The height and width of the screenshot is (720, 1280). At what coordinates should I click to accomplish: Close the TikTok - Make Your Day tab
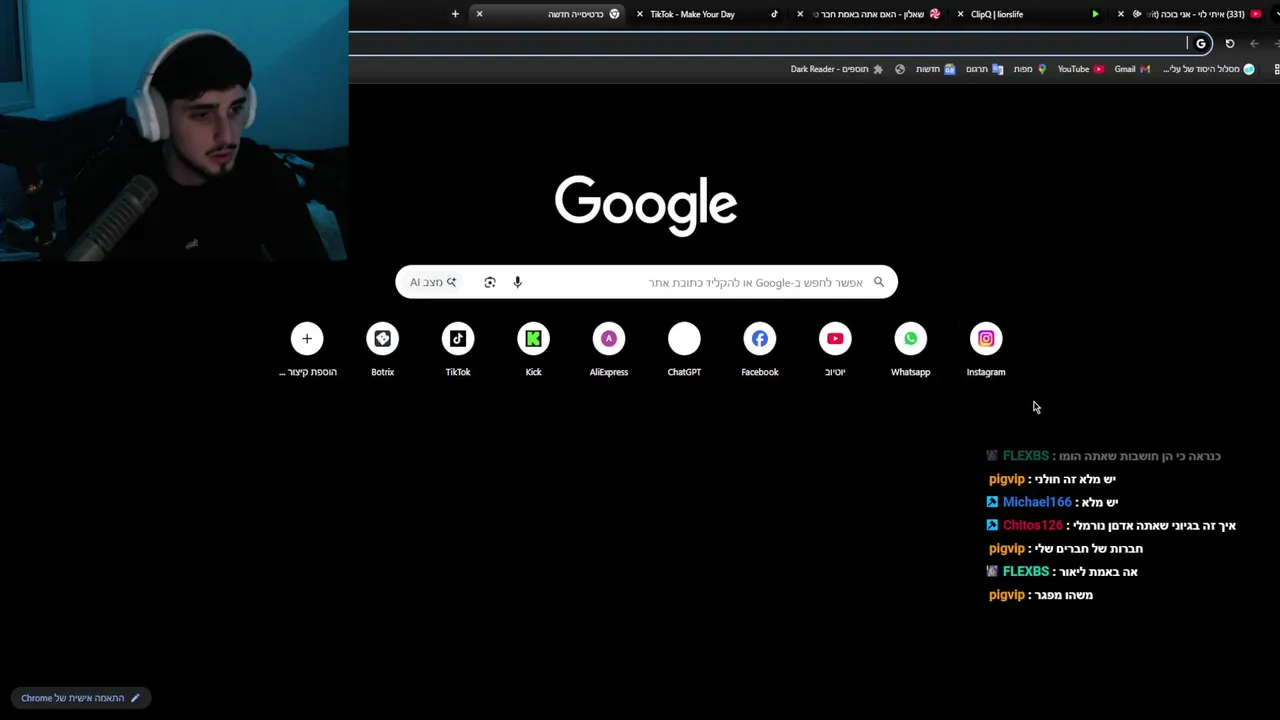[640, 14]
